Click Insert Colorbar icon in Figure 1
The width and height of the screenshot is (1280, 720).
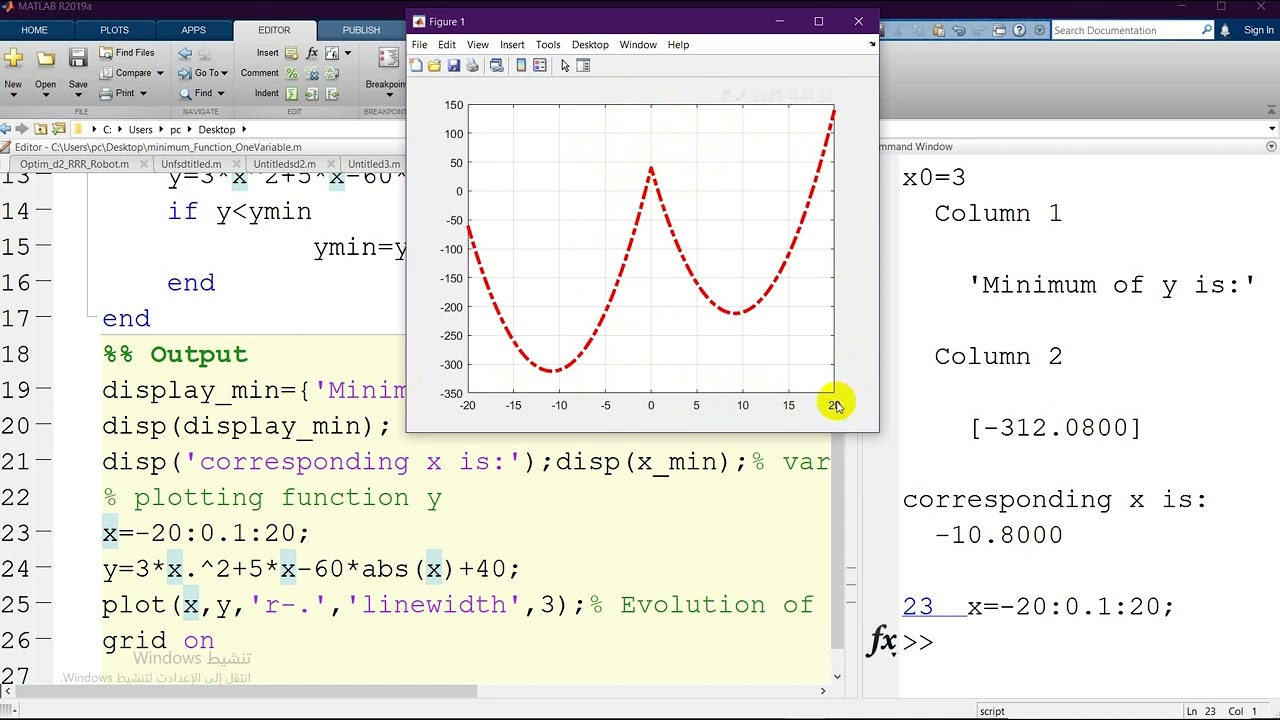tap(521, 65)
